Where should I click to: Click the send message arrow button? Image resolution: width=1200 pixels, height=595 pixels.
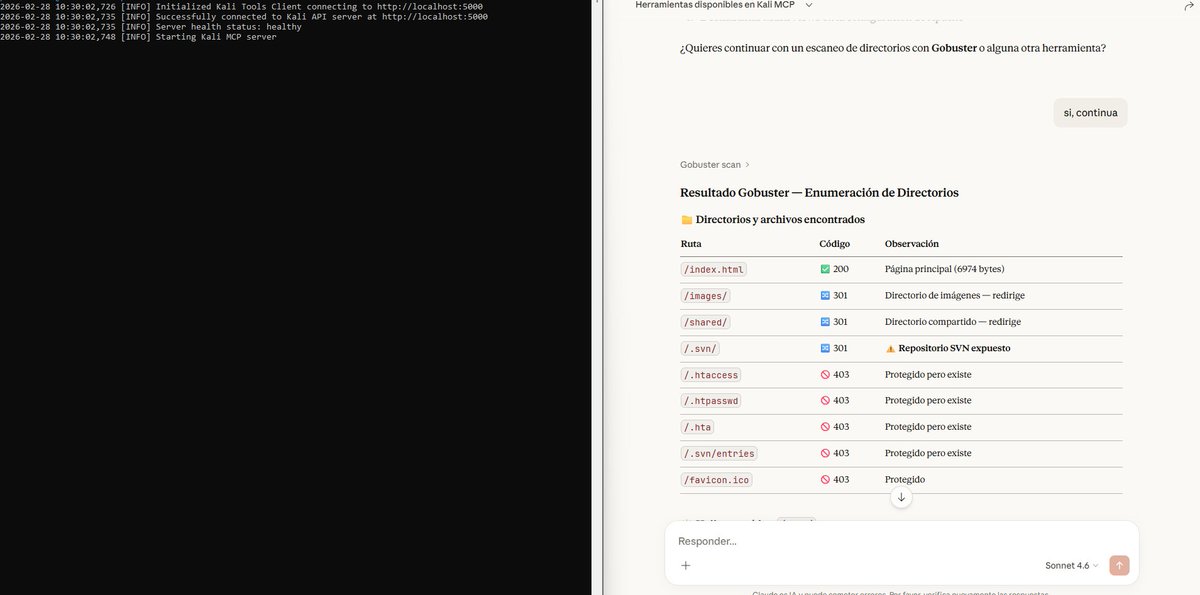click(x=1119, y=565)
